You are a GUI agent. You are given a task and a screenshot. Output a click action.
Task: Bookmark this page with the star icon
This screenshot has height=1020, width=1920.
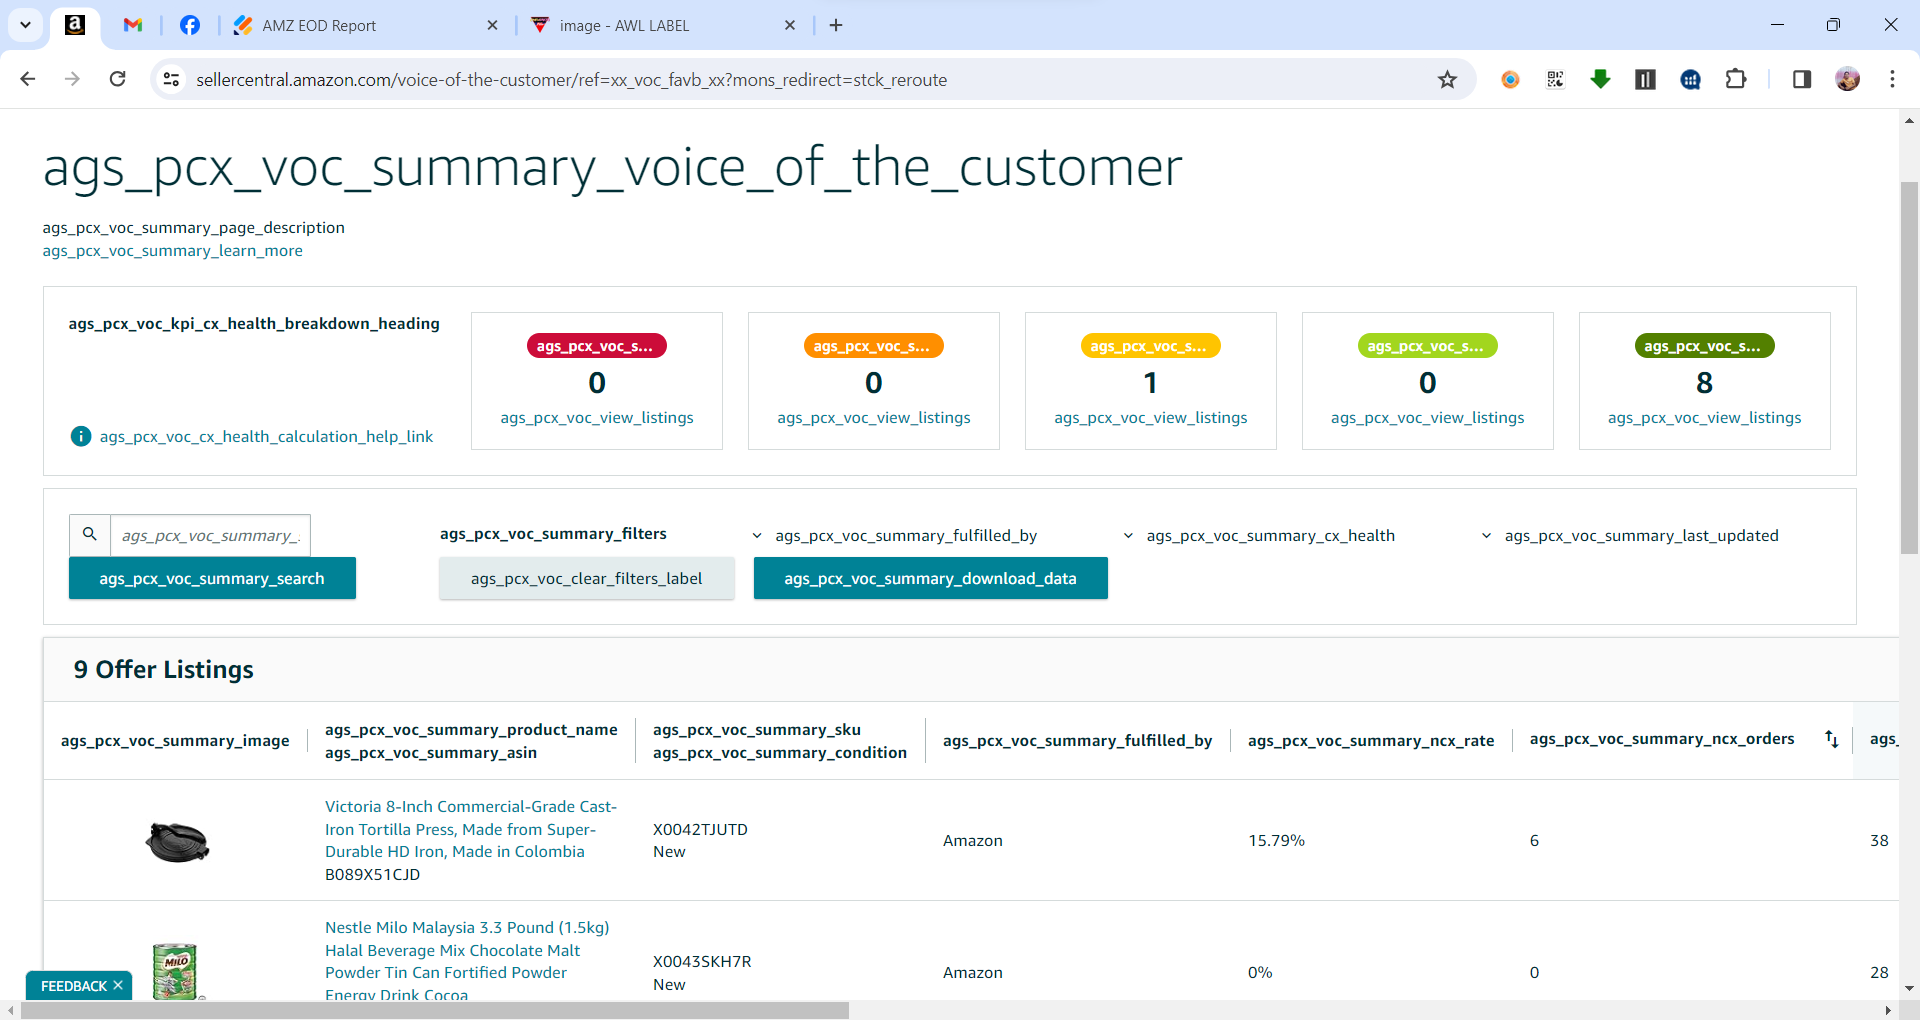(1447, 79)
